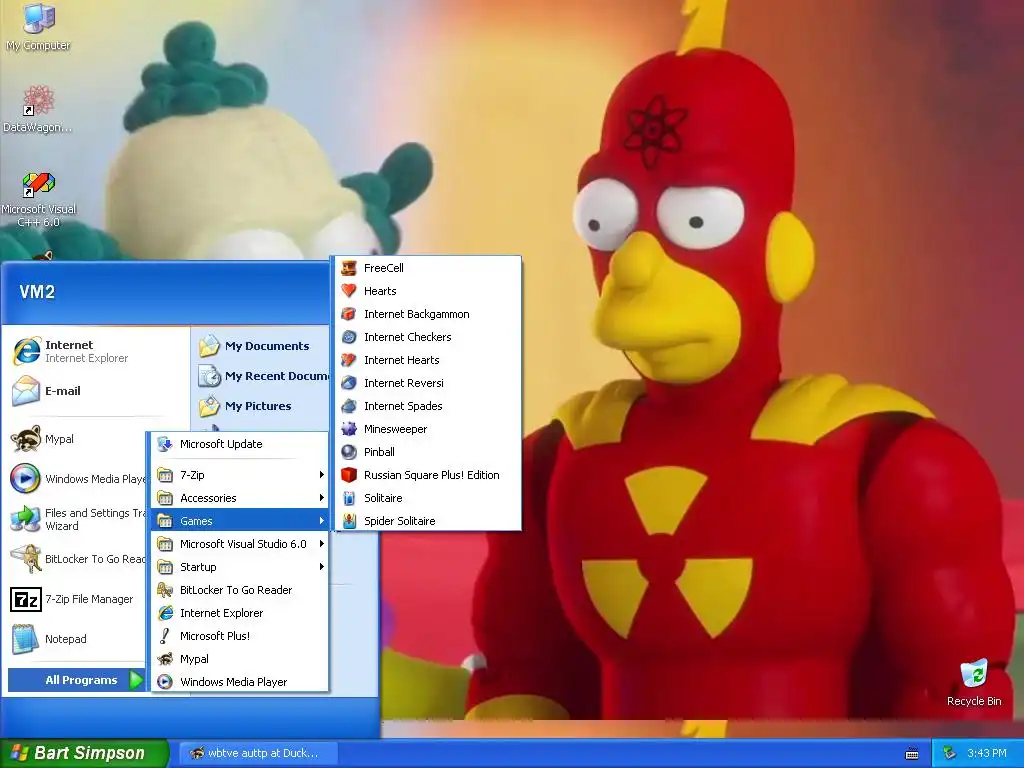Launch Hearts game
Screen dimensions: 1024x768
tap(427, 291)
